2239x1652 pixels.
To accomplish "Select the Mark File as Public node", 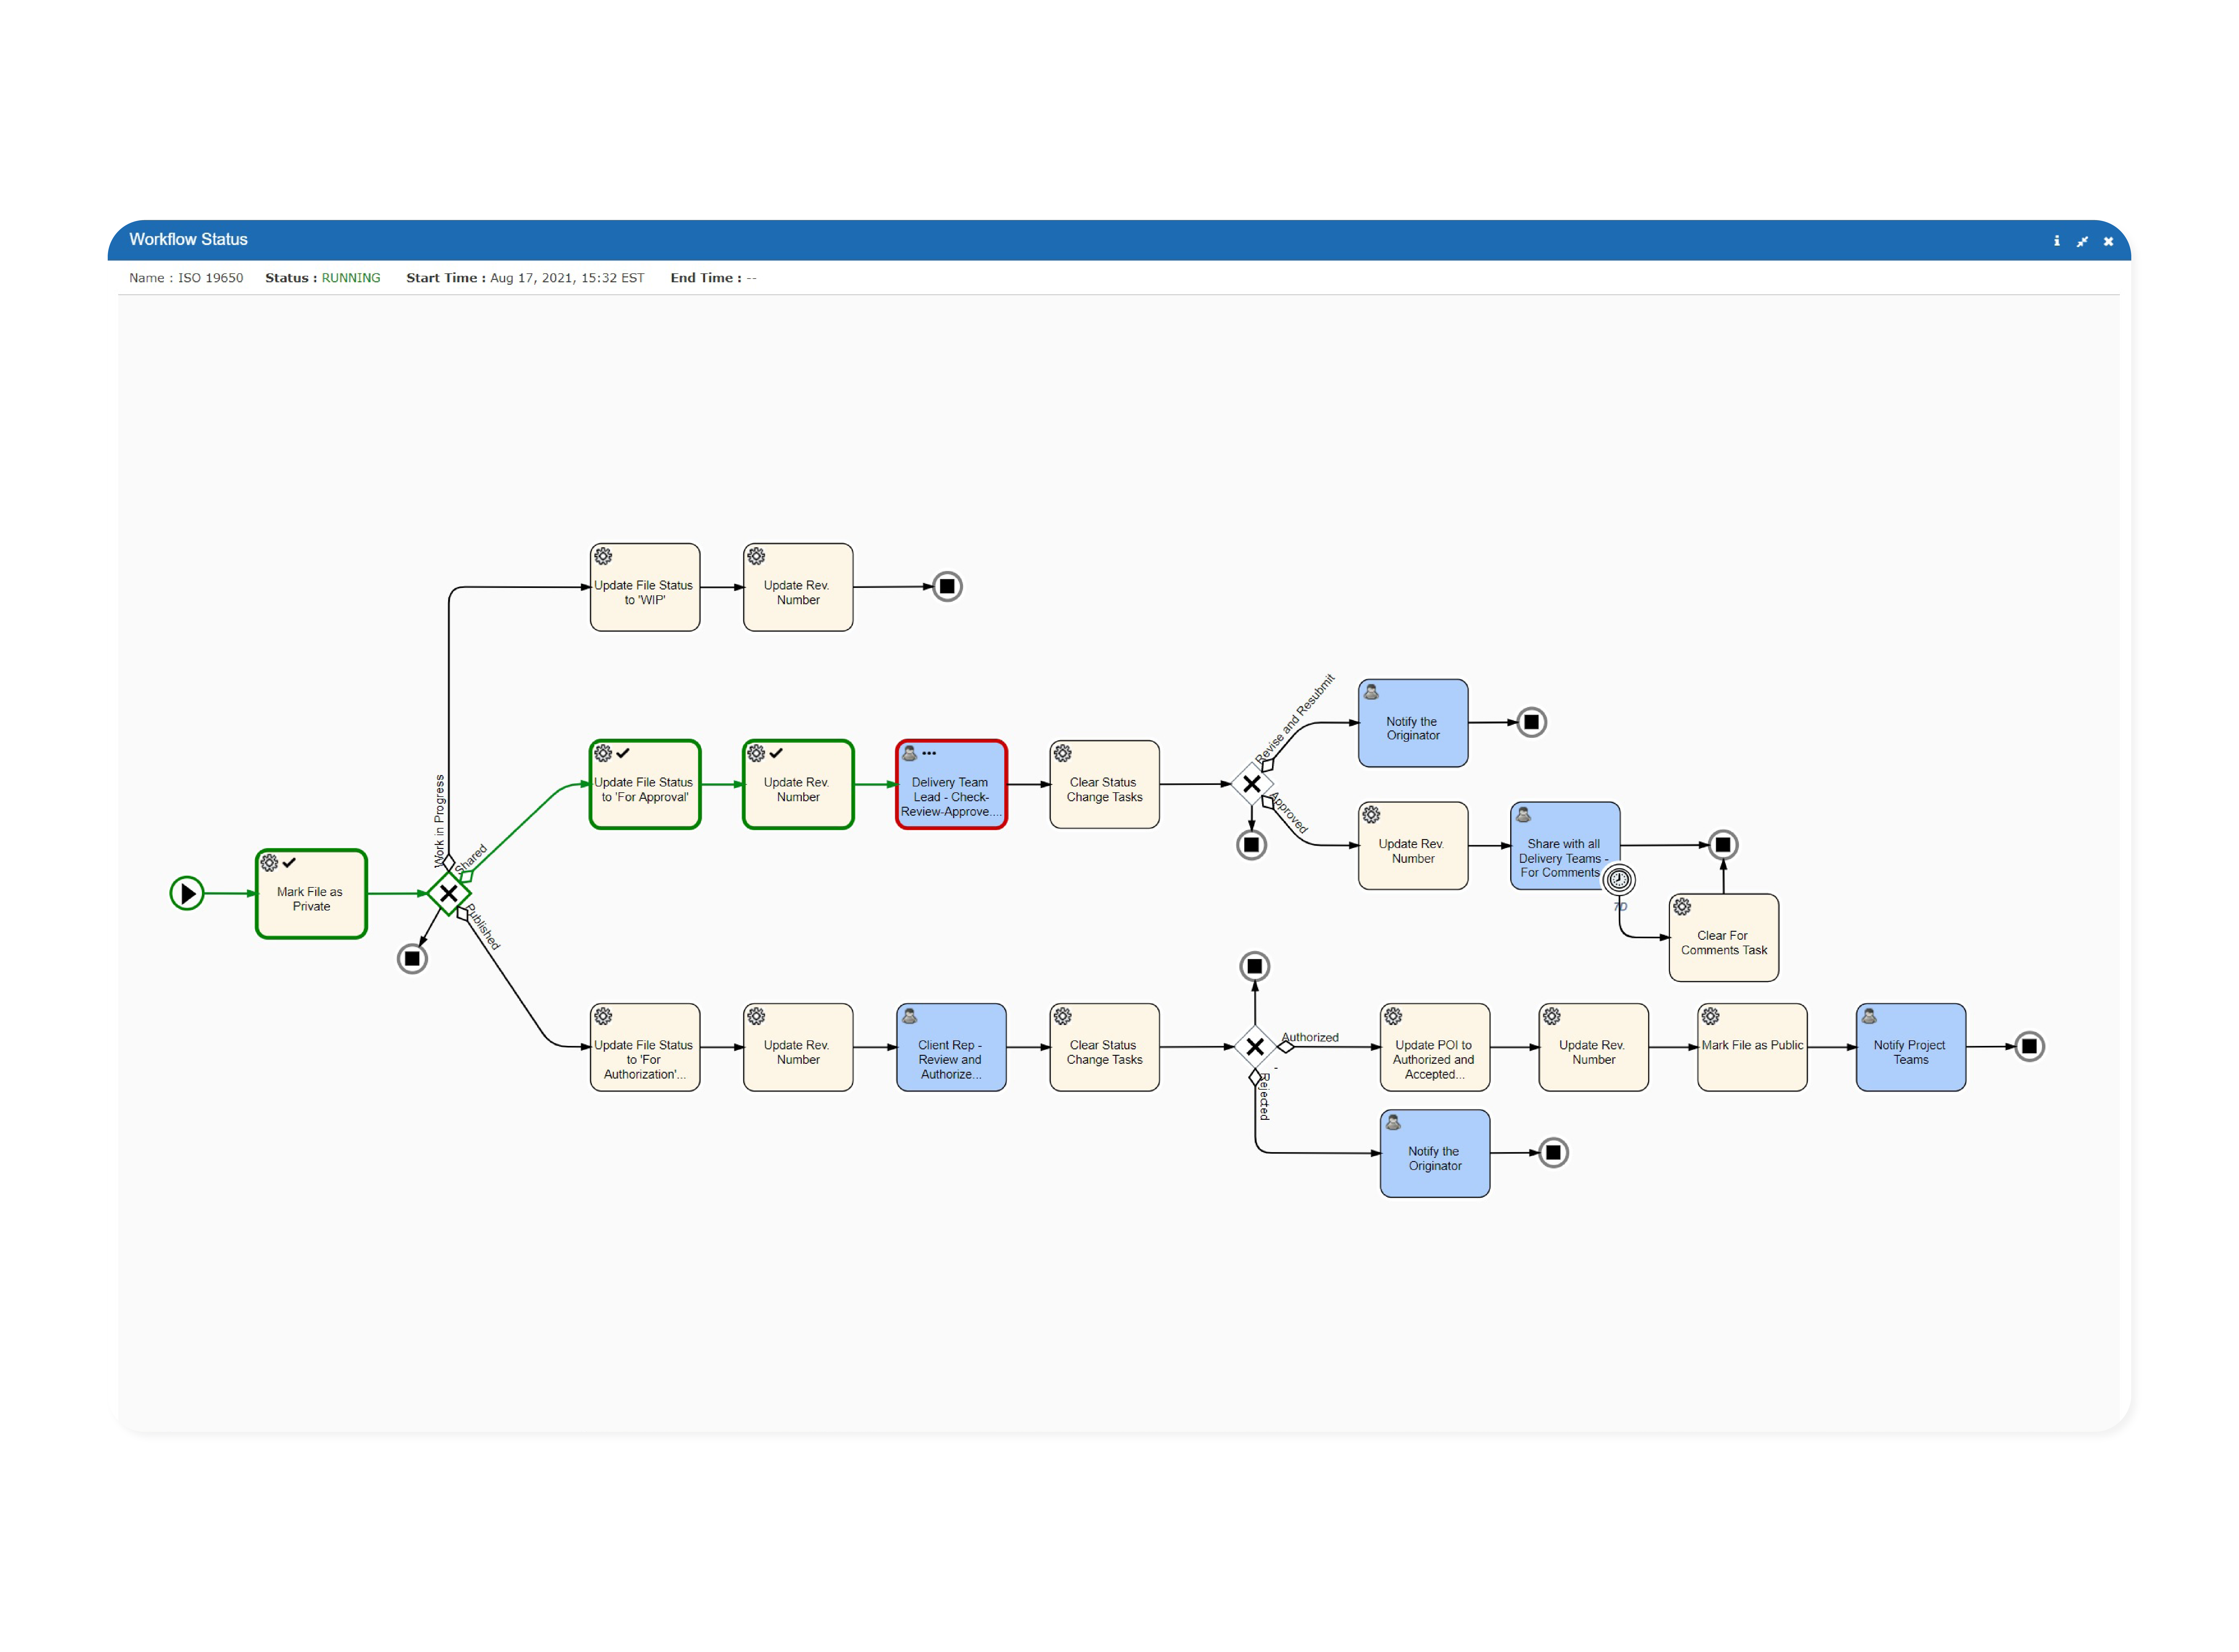I will (1752, 1047).
